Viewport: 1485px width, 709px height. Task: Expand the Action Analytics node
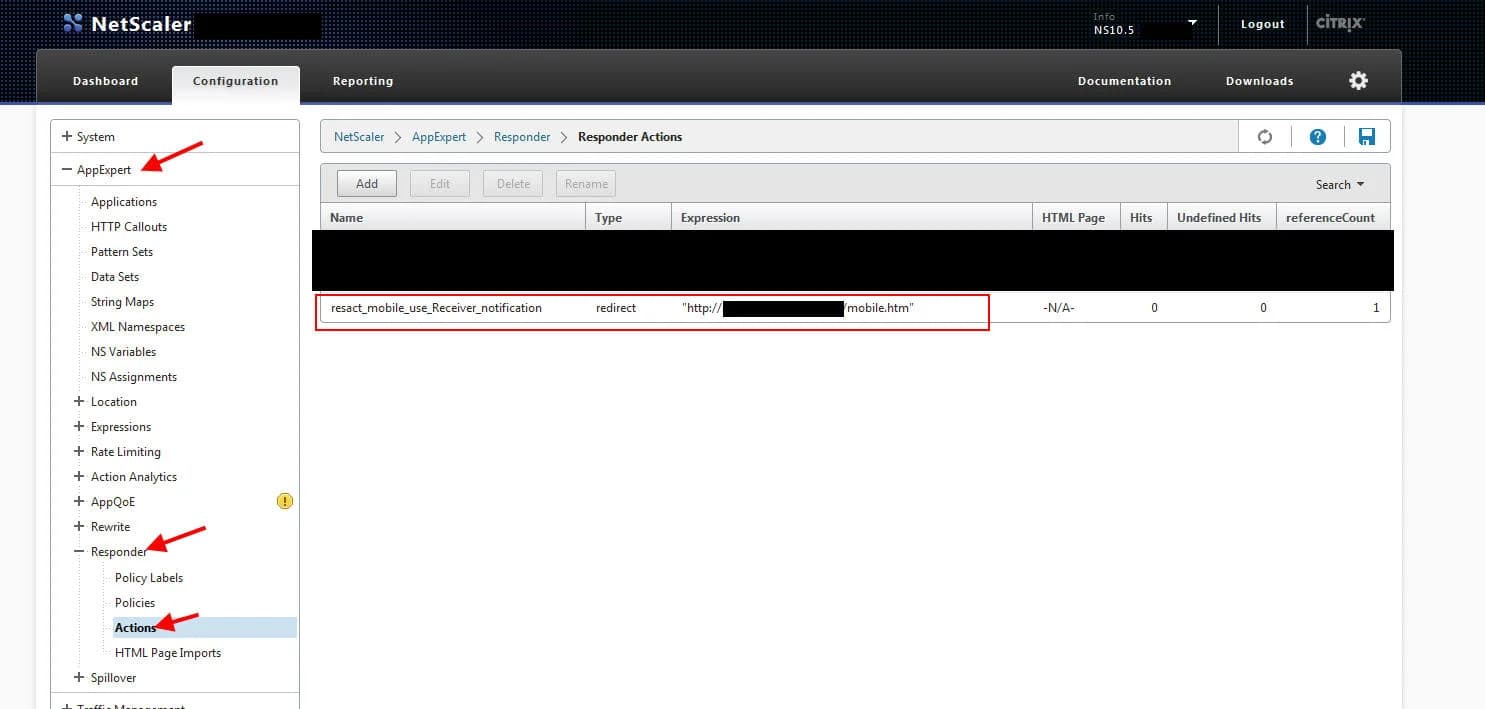click(80, 477)
